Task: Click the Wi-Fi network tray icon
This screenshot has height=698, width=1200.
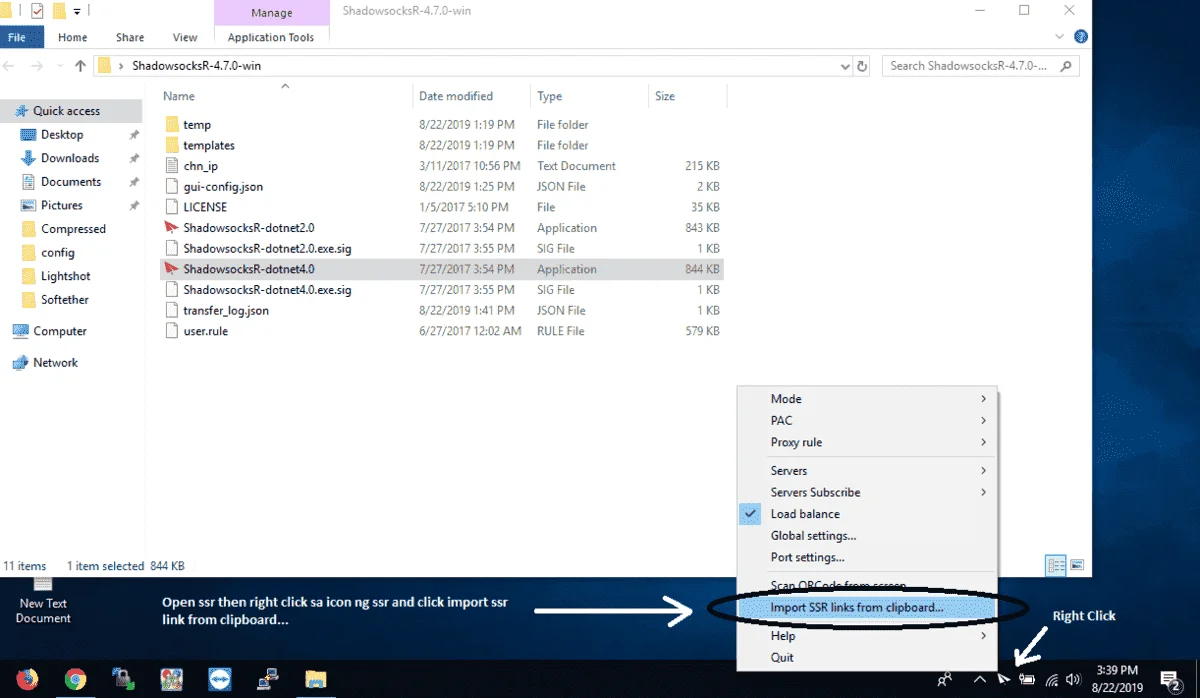Action: tap(1051, 680)
